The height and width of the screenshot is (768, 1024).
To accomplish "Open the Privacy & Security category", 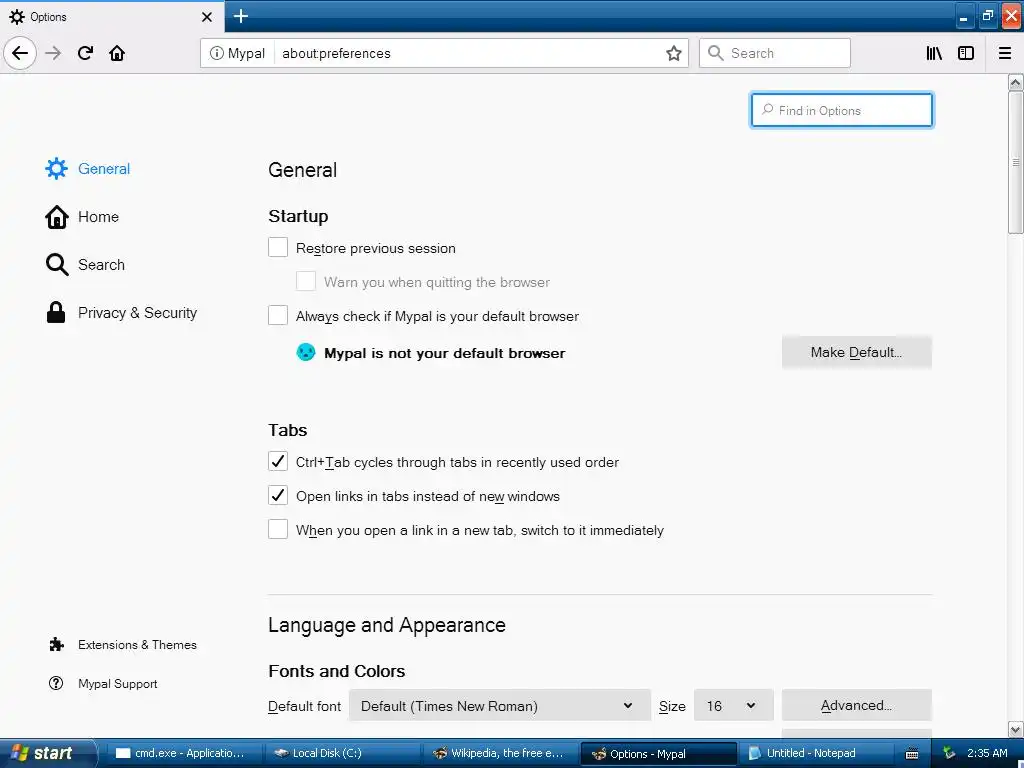I will 121,313.
